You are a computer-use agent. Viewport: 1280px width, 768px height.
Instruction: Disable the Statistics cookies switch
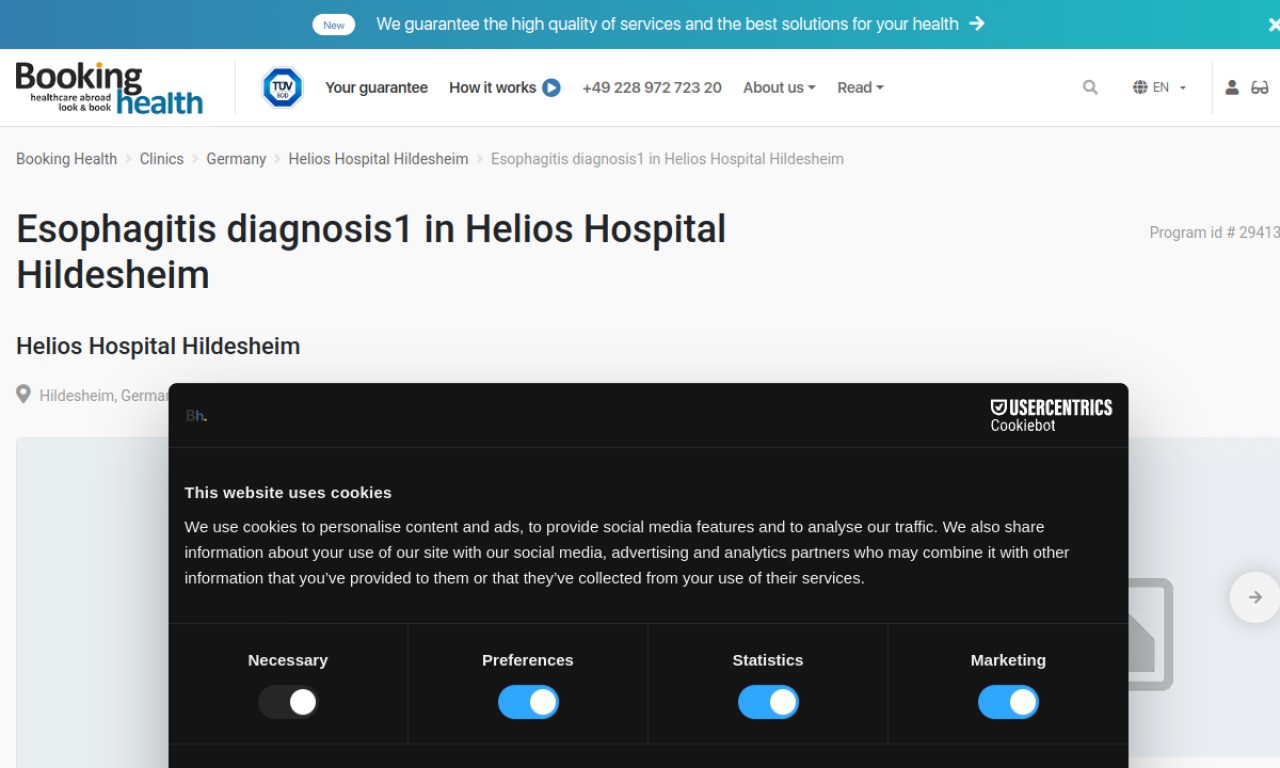point(768,702)
